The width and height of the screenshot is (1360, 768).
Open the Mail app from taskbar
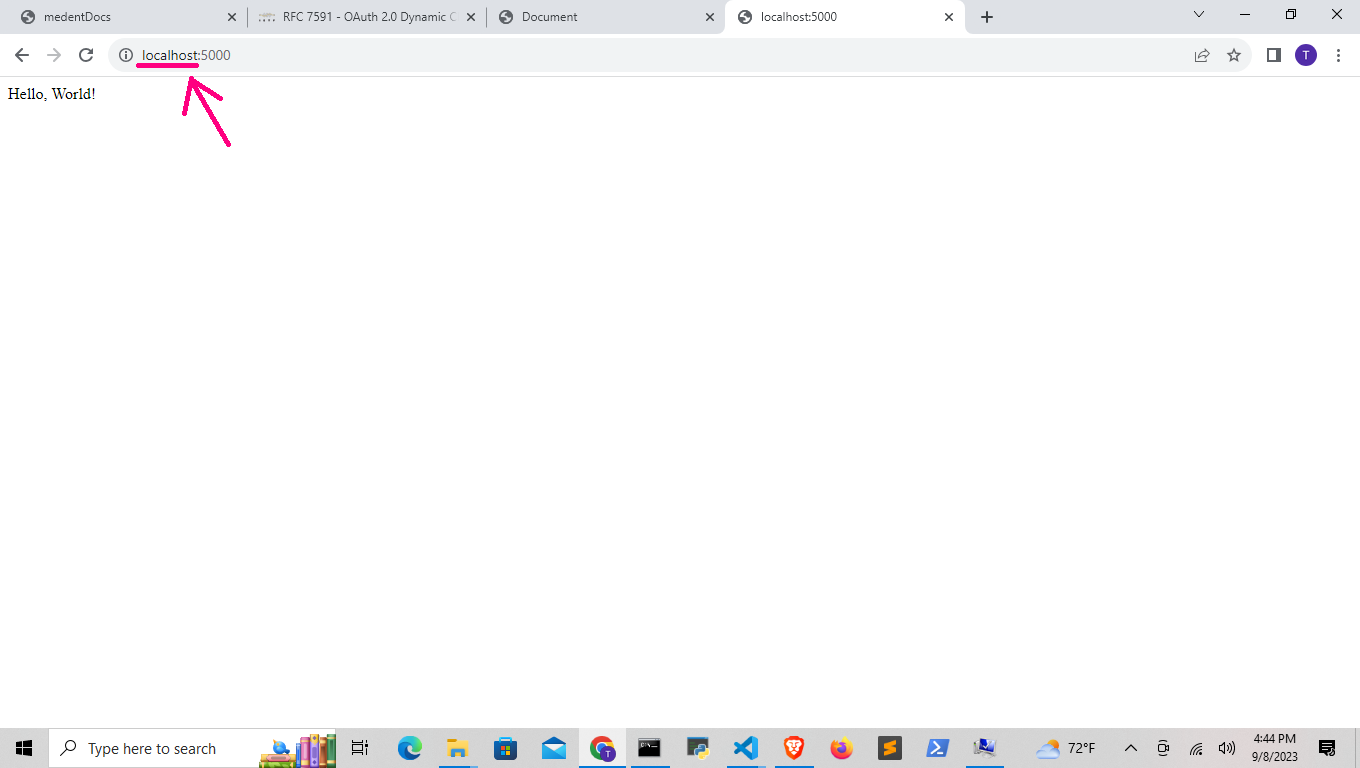point(554,748)
